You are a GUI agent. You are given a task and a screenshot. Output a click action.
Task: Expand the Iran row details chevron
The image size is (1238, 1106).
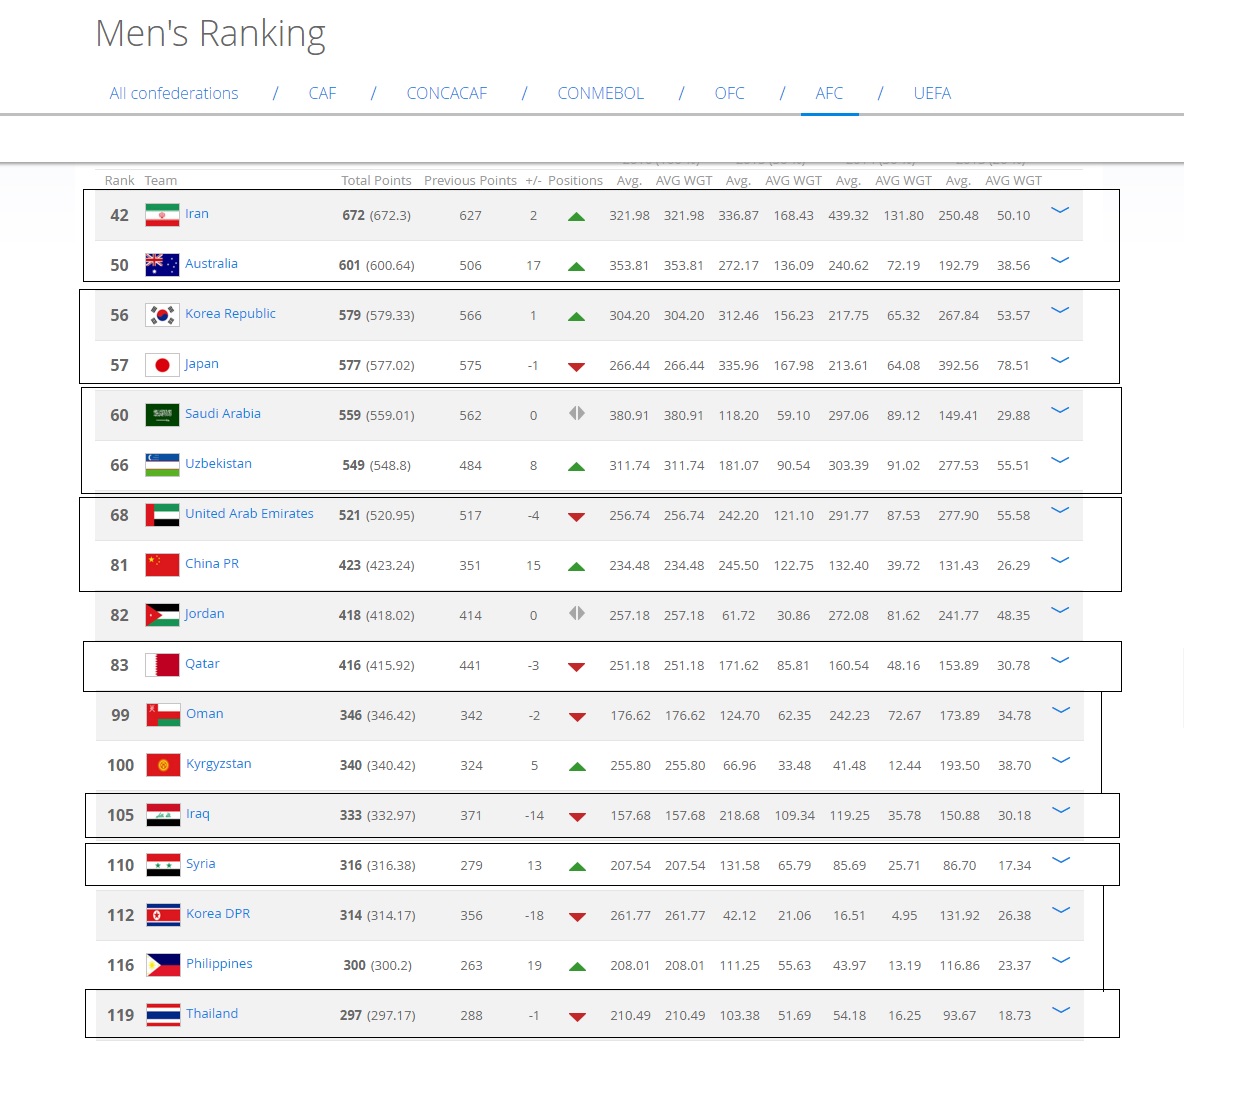pos(1060,211)
